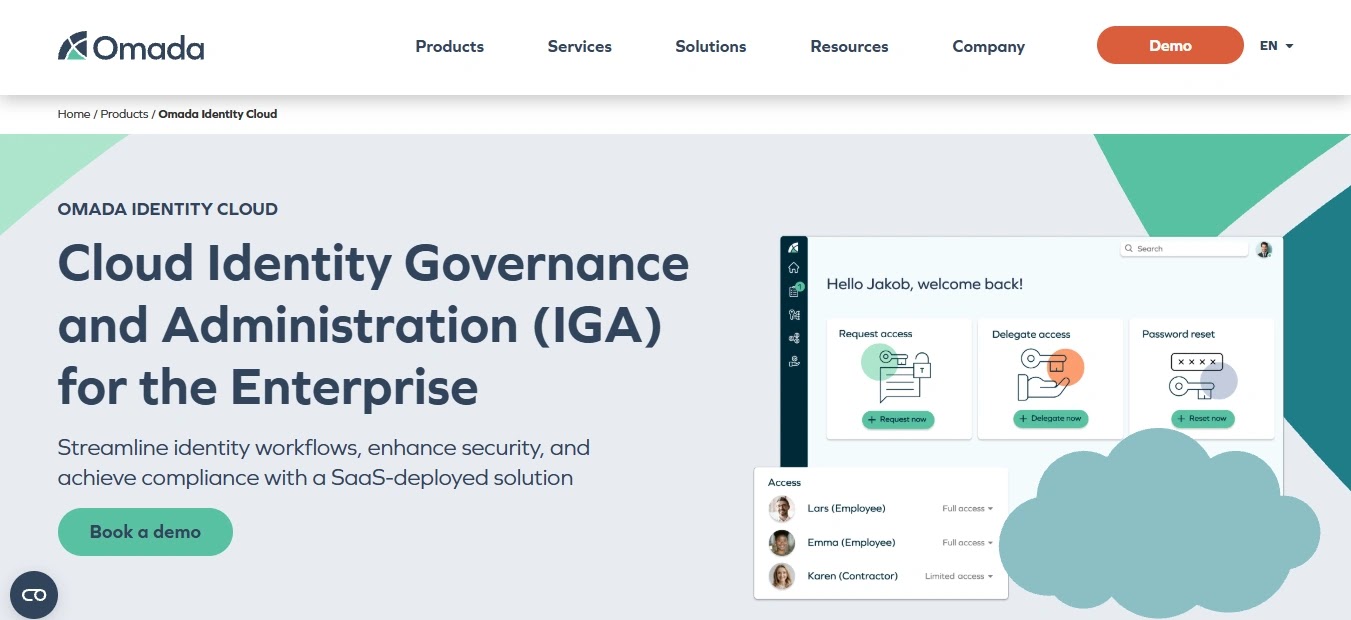Click the "Access" panel heading

coord(784,483)
